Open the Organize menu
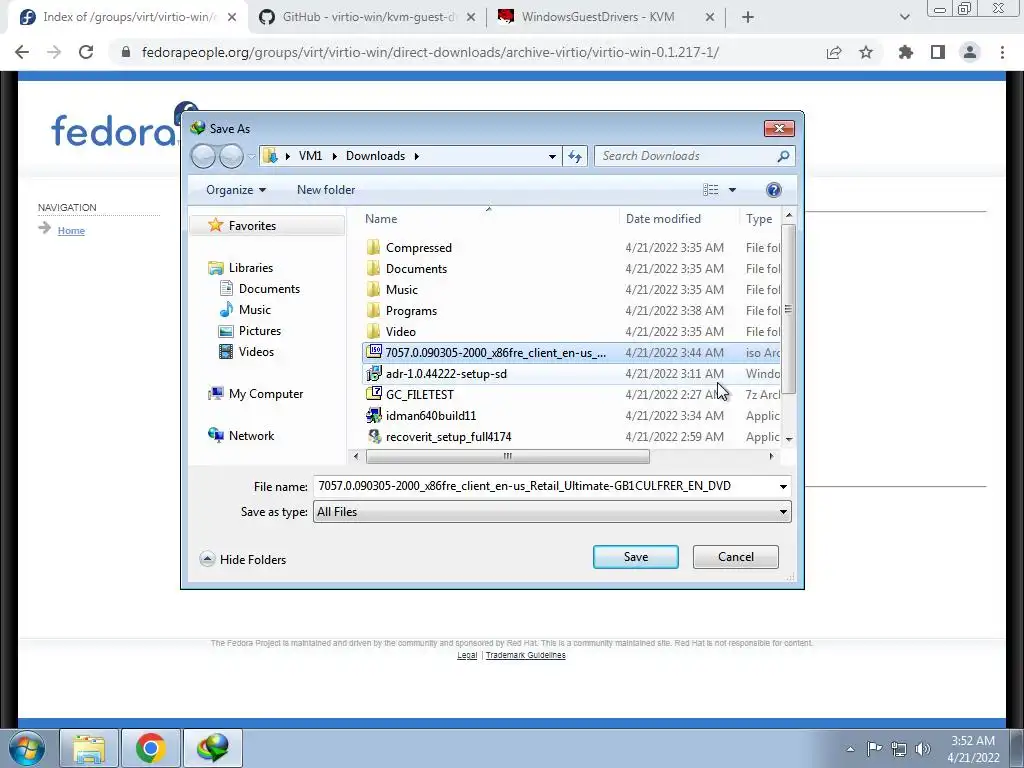The height and width of the screenshot is (768, 1024). (236, 190)
